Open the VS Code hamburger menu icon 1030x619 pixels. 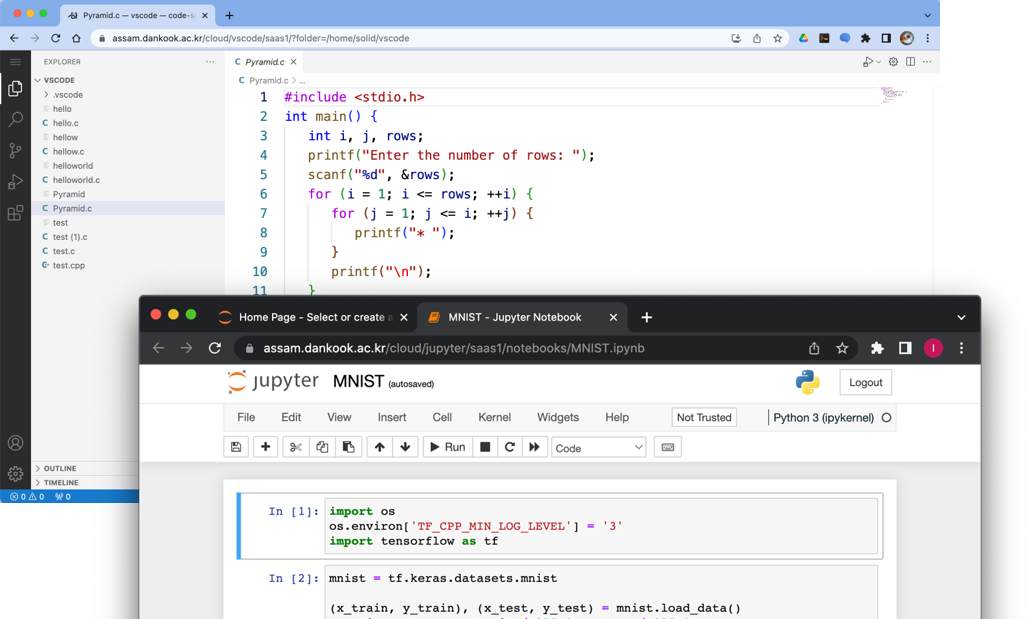[x=15, y=62]
